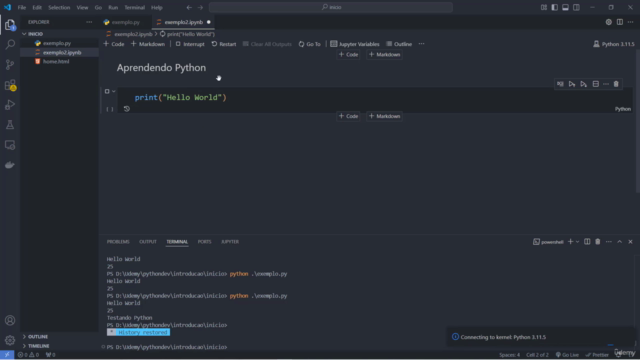Stop cell execution square icon

tap(107, 91)
